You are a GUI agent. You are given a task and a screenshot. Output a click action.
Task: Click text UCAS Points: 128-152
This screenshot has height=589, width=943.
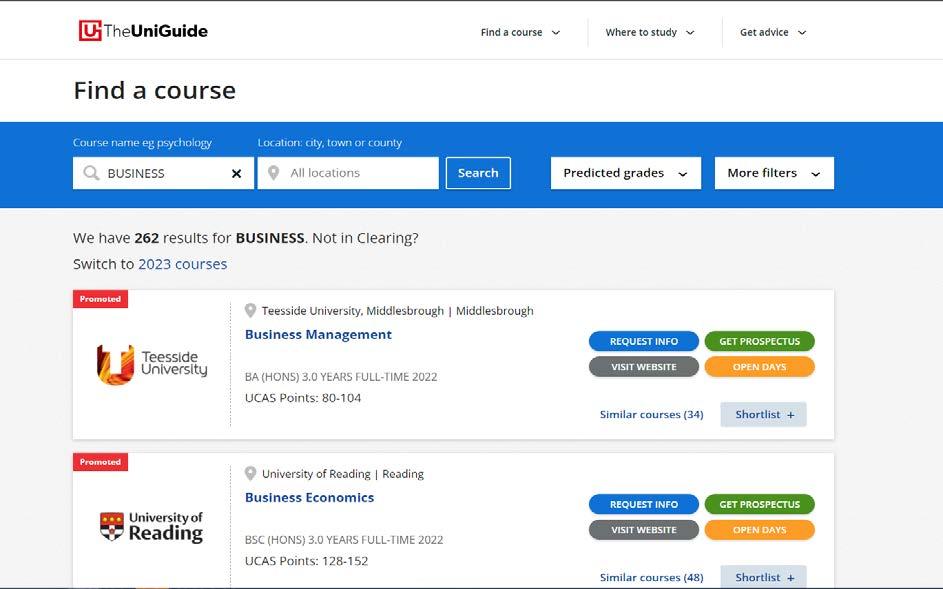coord(306,561)
